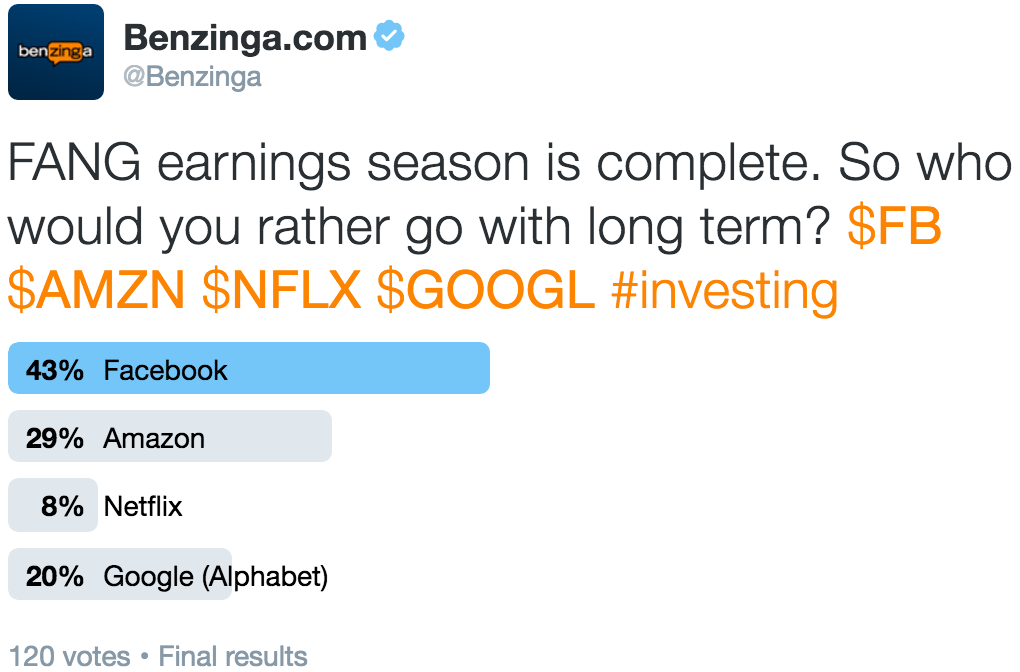The width and height of the screenshot is (1020, 672).
Task: Click the 43% percentage label
Action: click(55, 370)
